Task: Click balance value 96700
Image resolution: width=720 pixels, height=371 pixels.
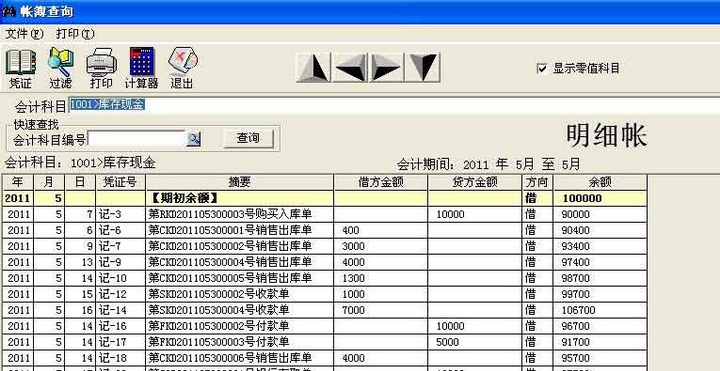Action: pyautogui.click(x=576, y=327)
